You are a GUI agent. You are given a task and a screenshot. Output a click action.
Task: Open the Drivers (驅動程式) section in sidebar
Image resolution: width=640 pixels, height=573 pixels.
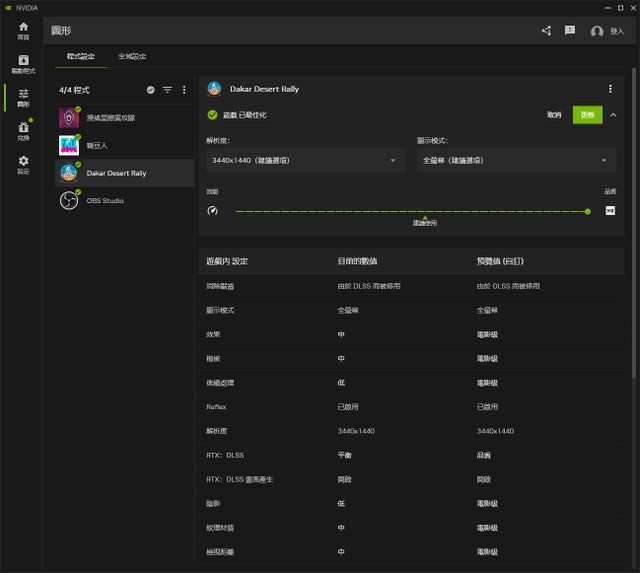23,64
